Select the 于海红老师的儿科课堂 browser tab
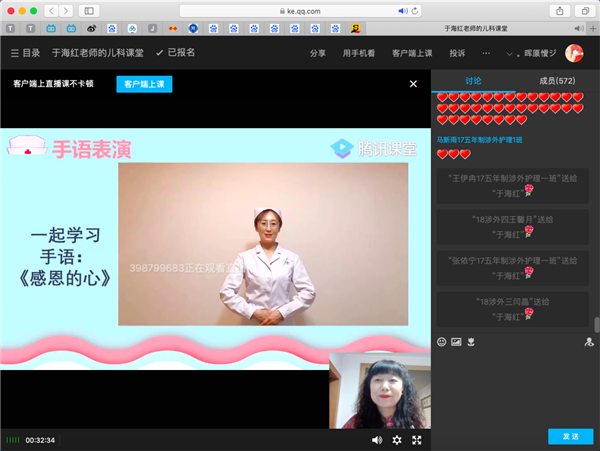This screenshot has width=600, height=451. pos(476,28)
